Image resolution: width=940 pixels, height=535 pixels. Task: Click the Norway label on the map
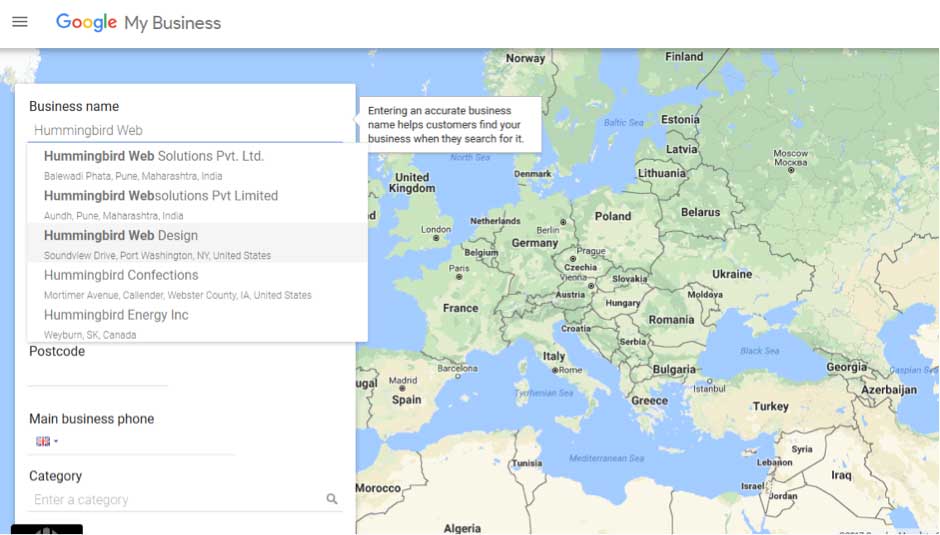pos(525,58)
